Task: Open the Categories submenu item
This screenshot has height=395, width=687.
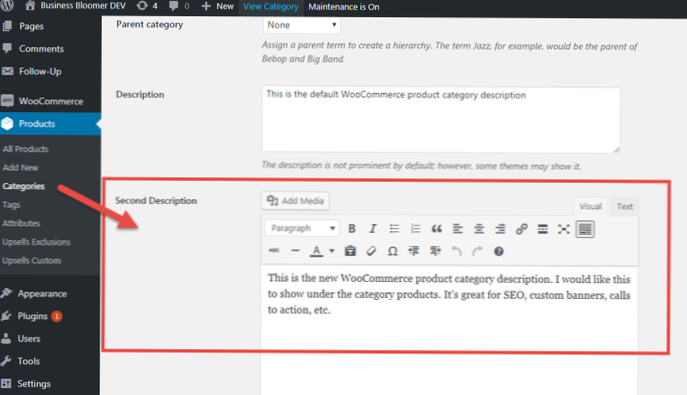Action: point(24,186)
